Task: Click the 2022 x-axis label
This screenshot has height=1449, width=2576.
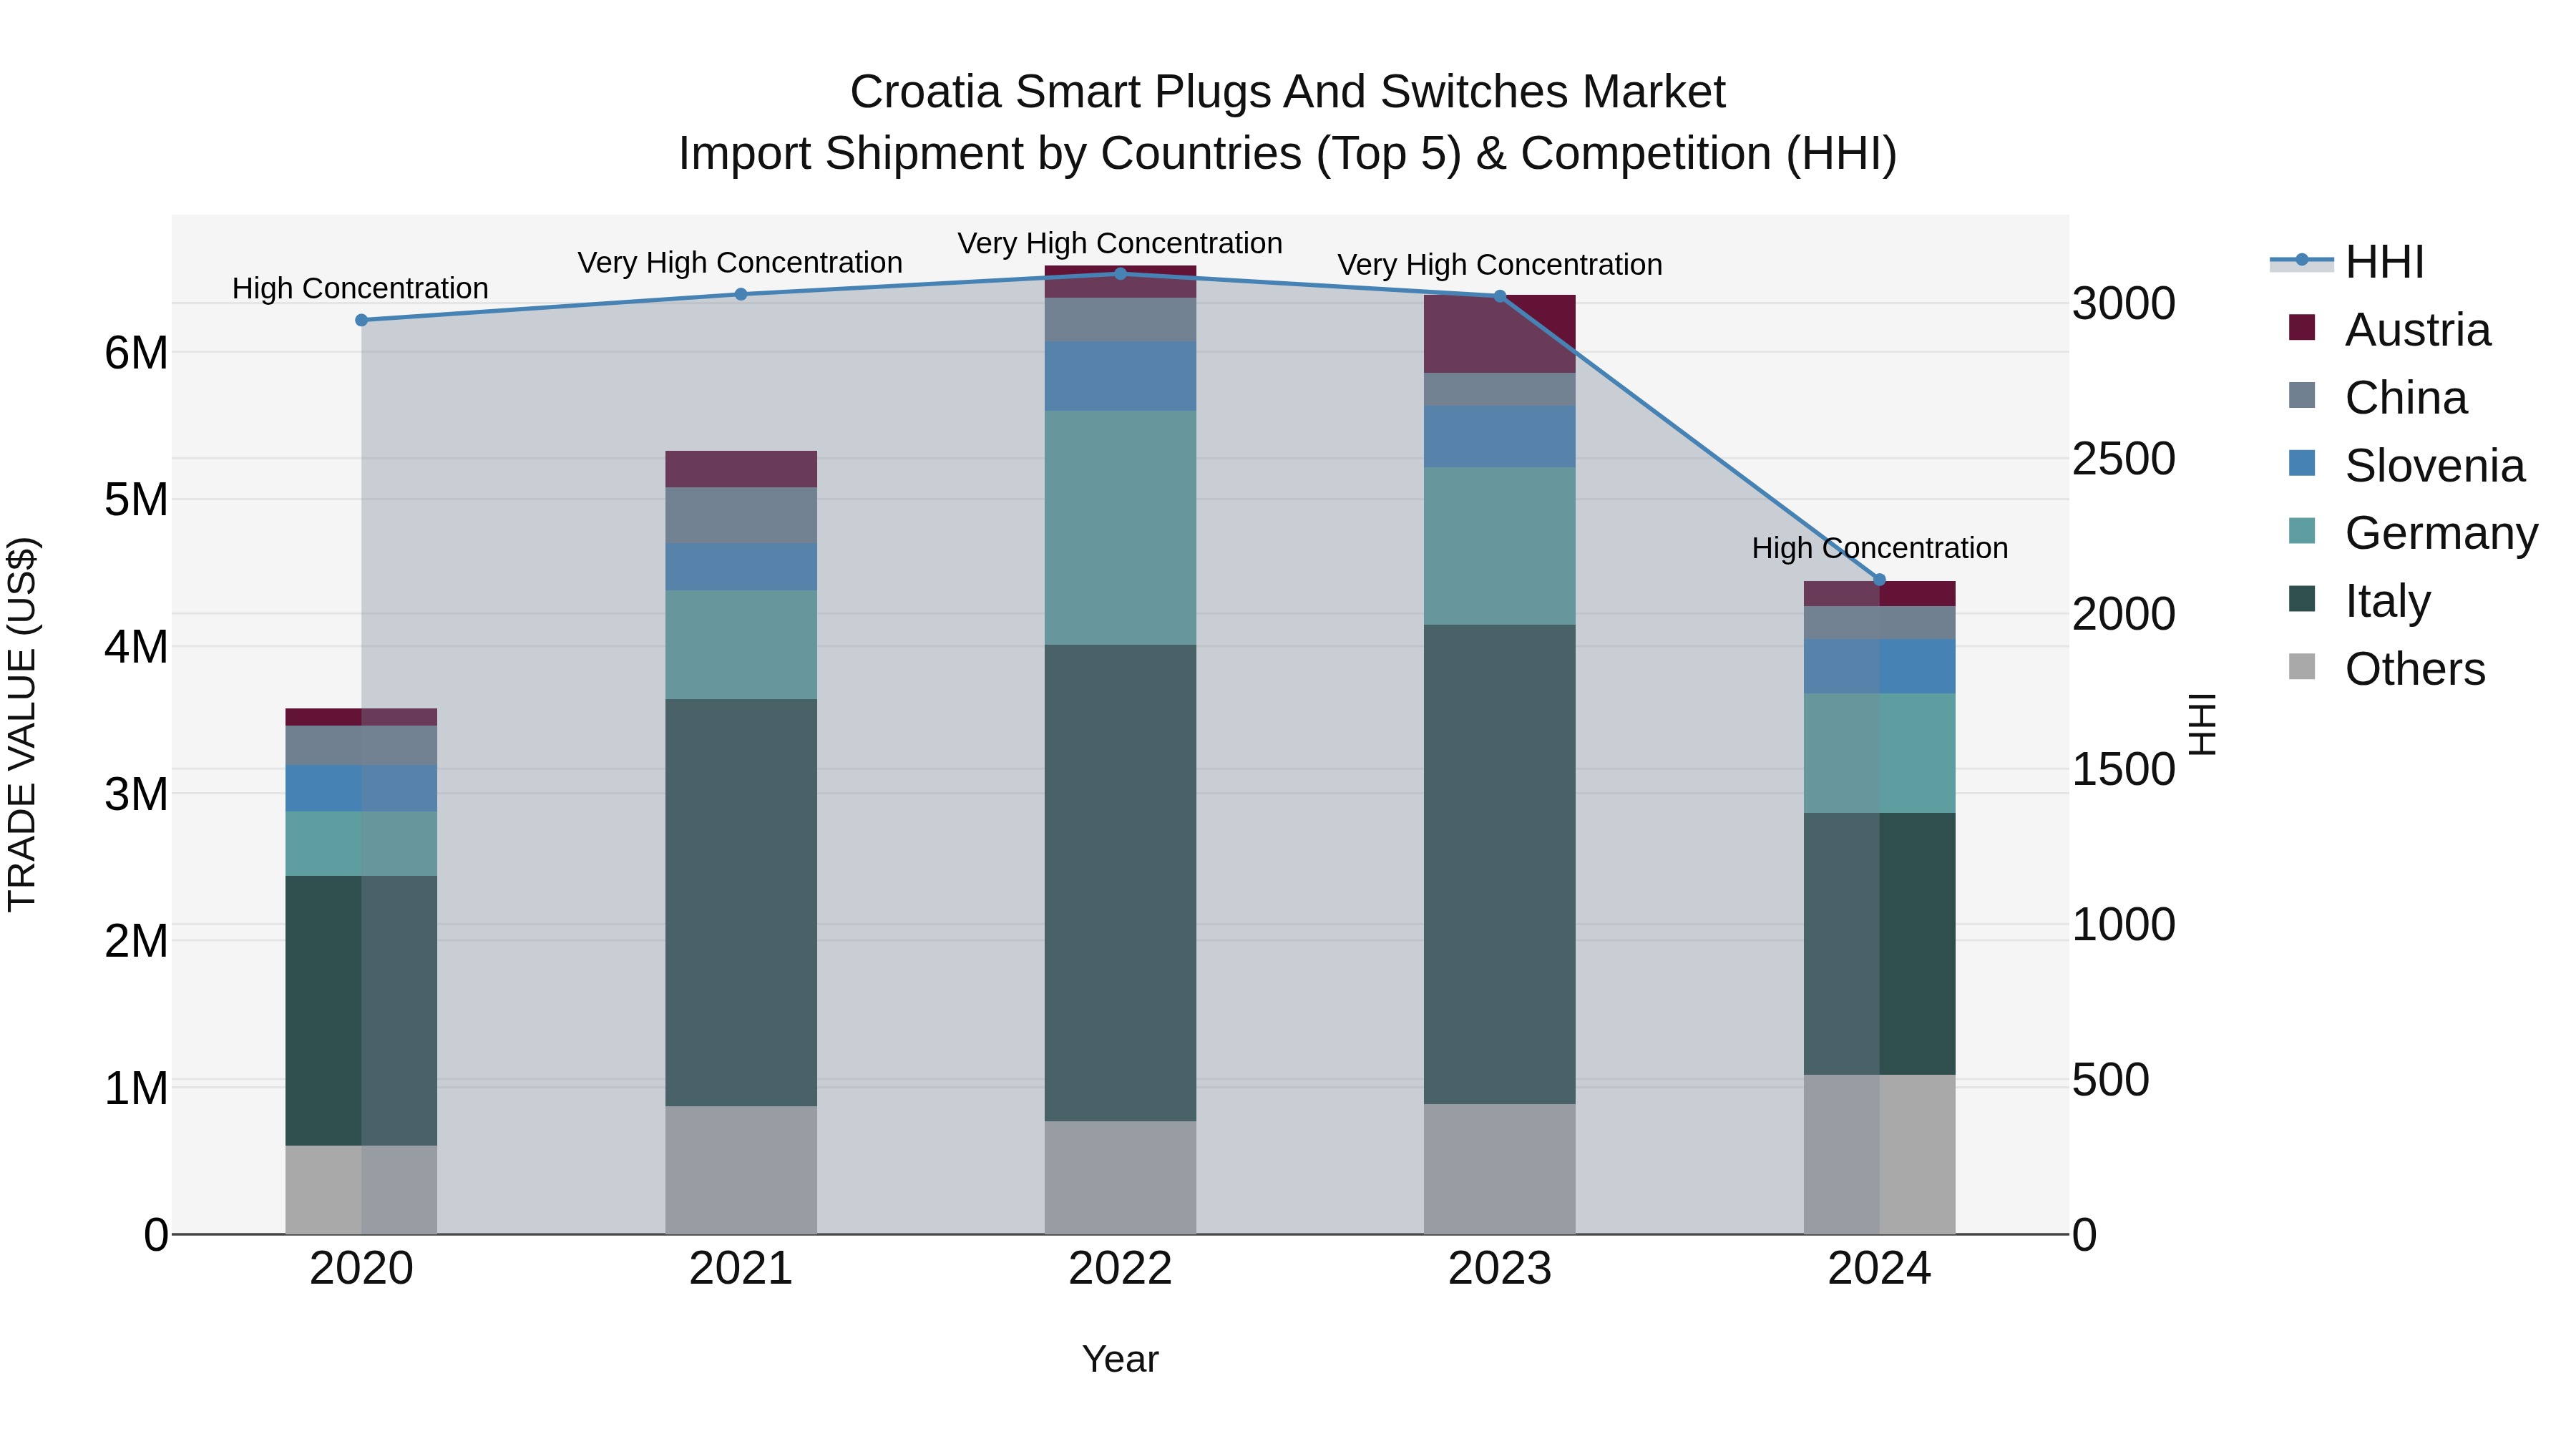Action: coord(1120,1269)
